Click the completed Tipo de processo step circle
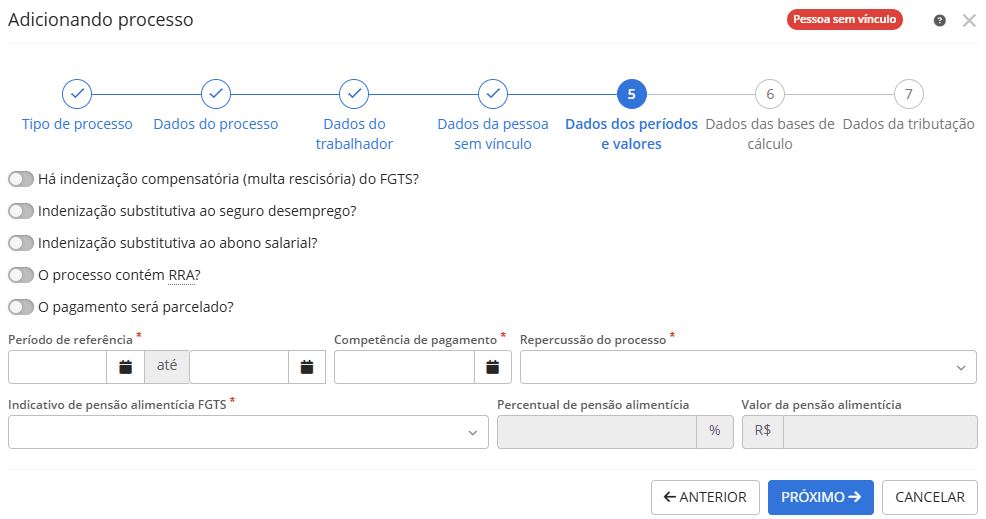 point(77,94)
